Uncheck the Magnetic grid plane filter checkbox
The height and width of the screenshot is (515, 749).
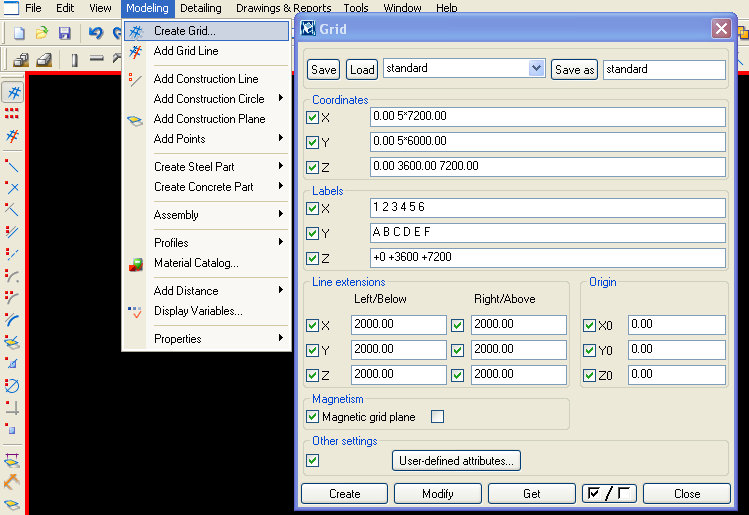coord(312,417)
